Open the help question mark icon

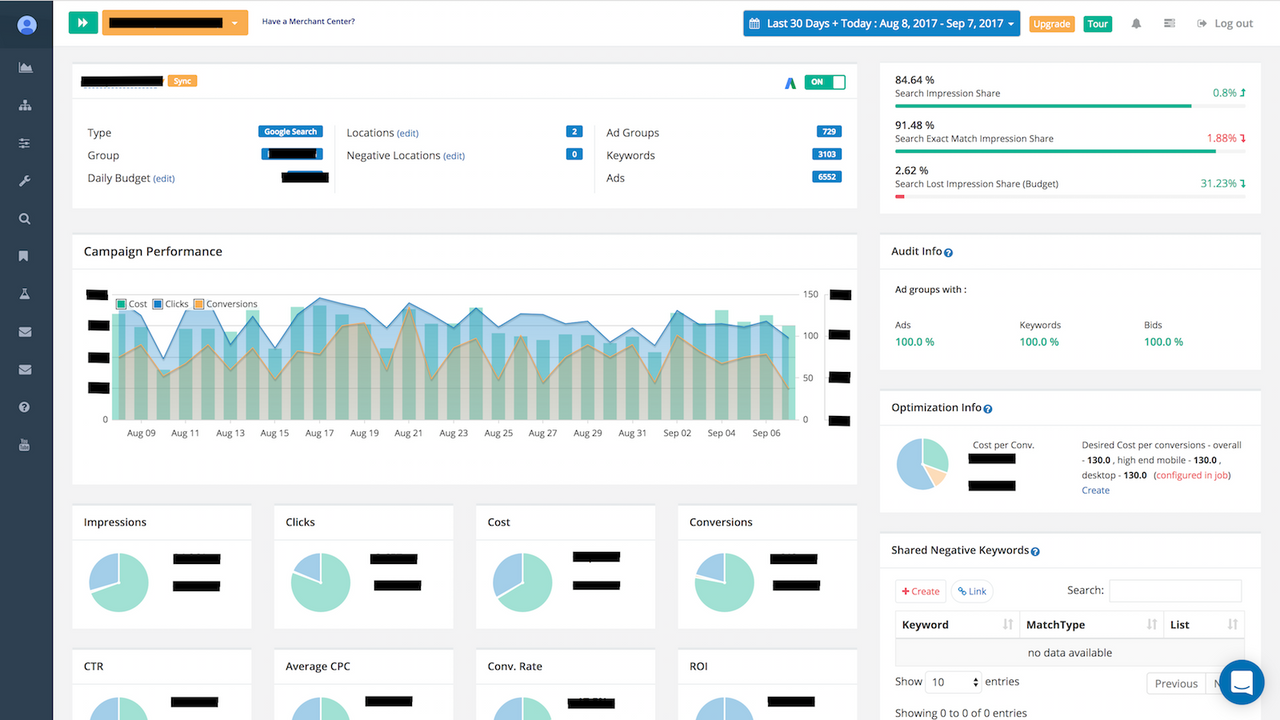coord(26,406)
